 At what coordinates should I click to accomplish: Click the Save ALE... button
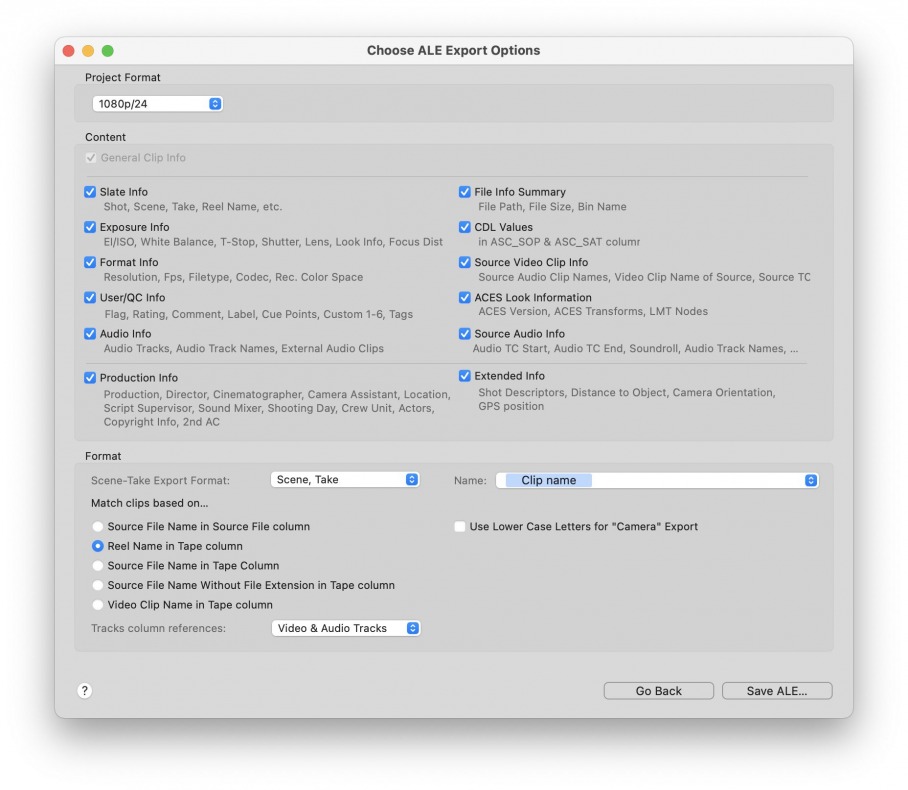[x=777, y=691]
